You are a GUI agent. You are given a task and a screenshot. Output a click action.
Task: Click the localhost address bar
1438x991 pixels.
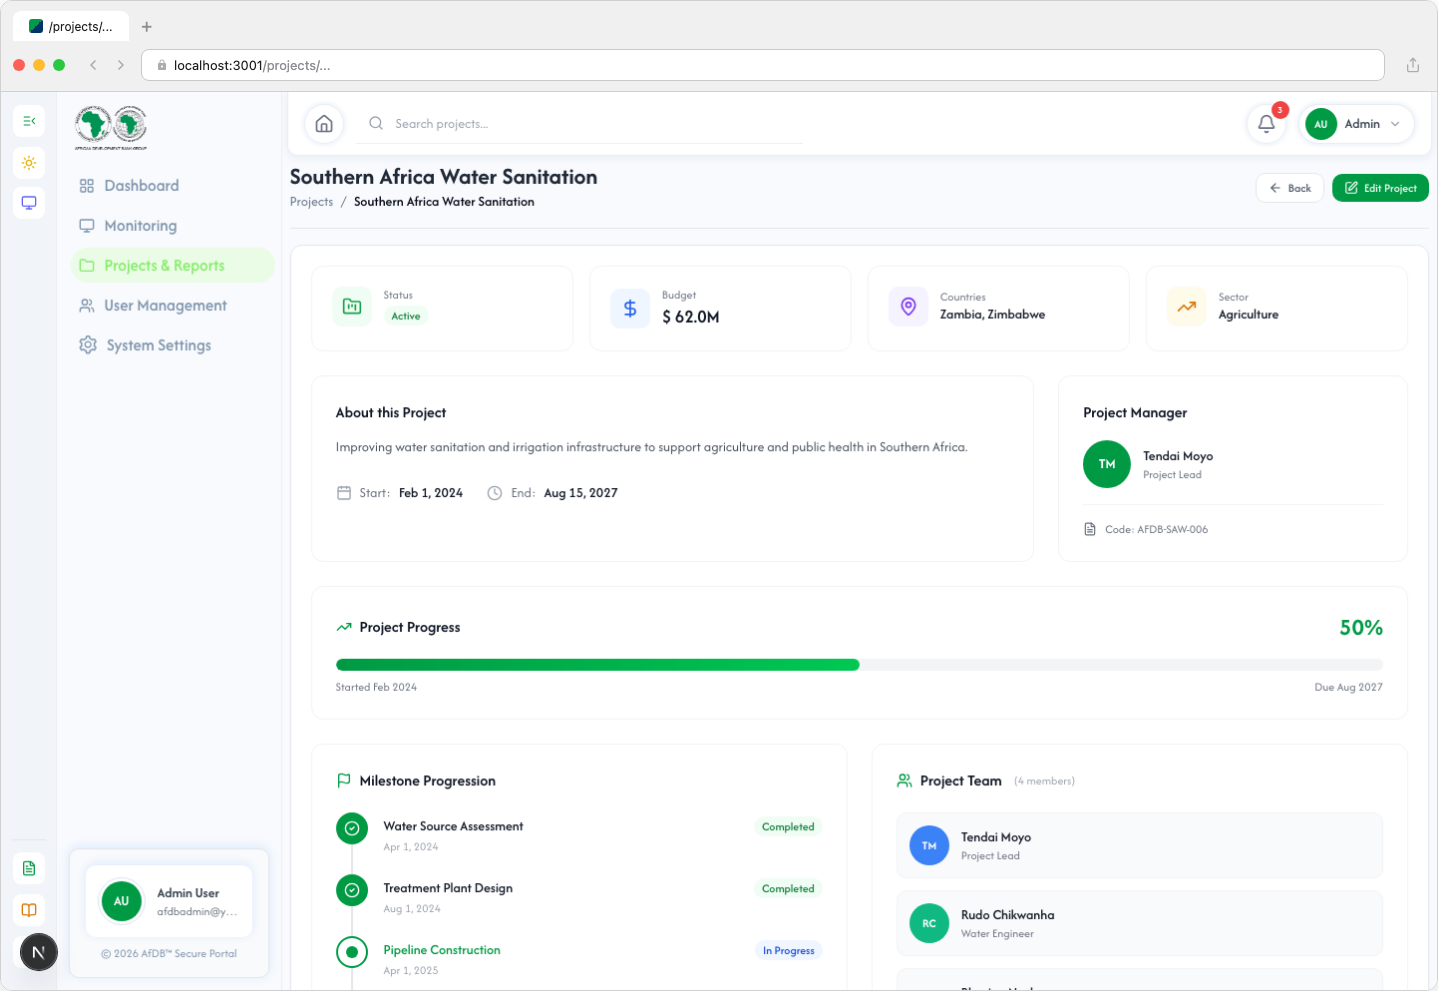763,65
